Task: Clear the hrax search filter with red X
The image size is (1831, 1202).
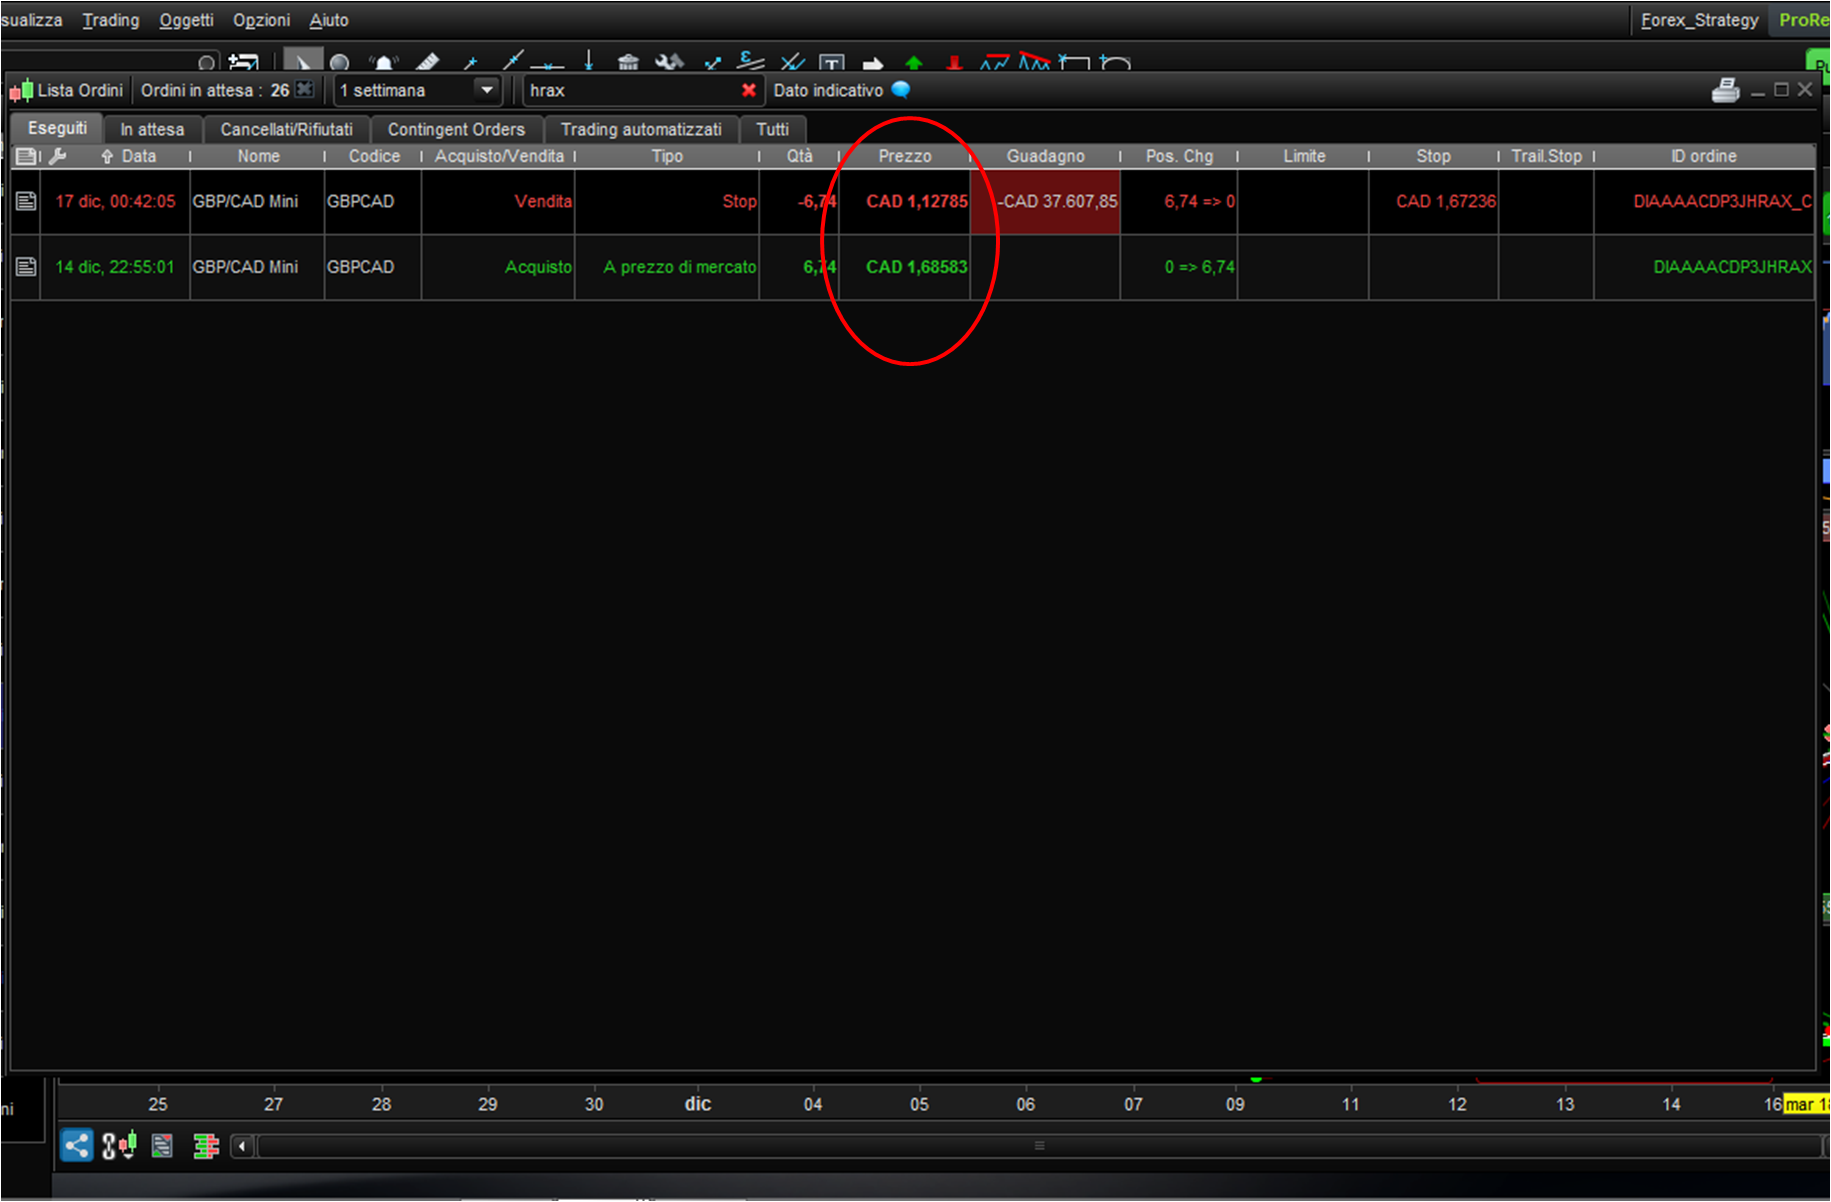Action: pos(748,90)
